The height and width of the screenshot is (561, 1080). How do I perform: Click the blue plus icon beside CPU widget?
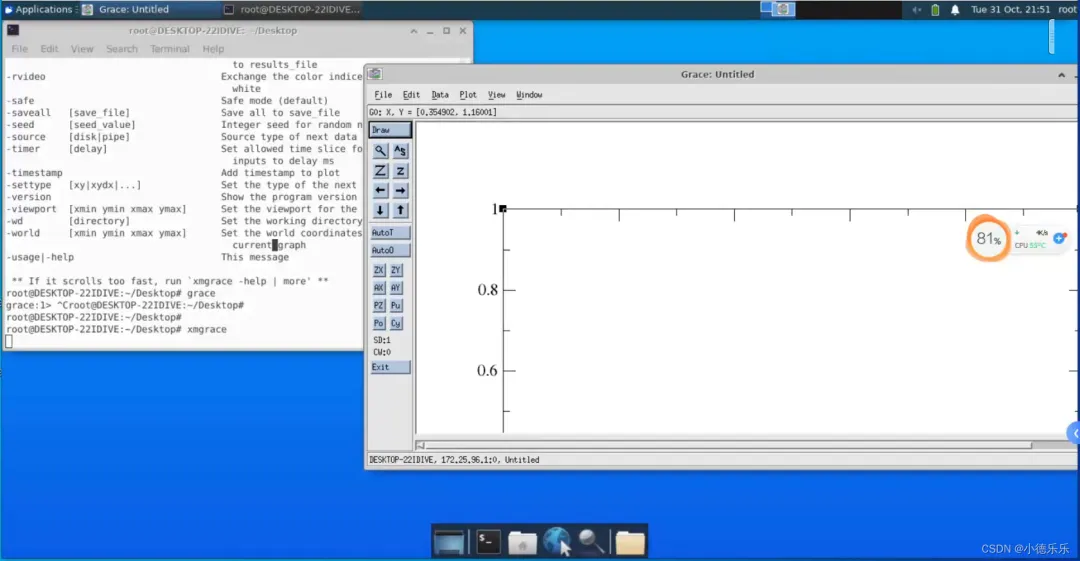point(1059,238)
